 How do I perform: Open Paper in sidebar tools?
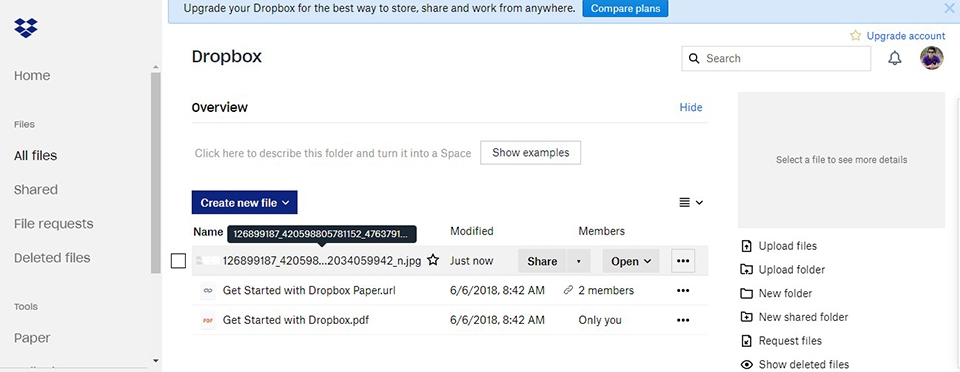tap(32, 338)
